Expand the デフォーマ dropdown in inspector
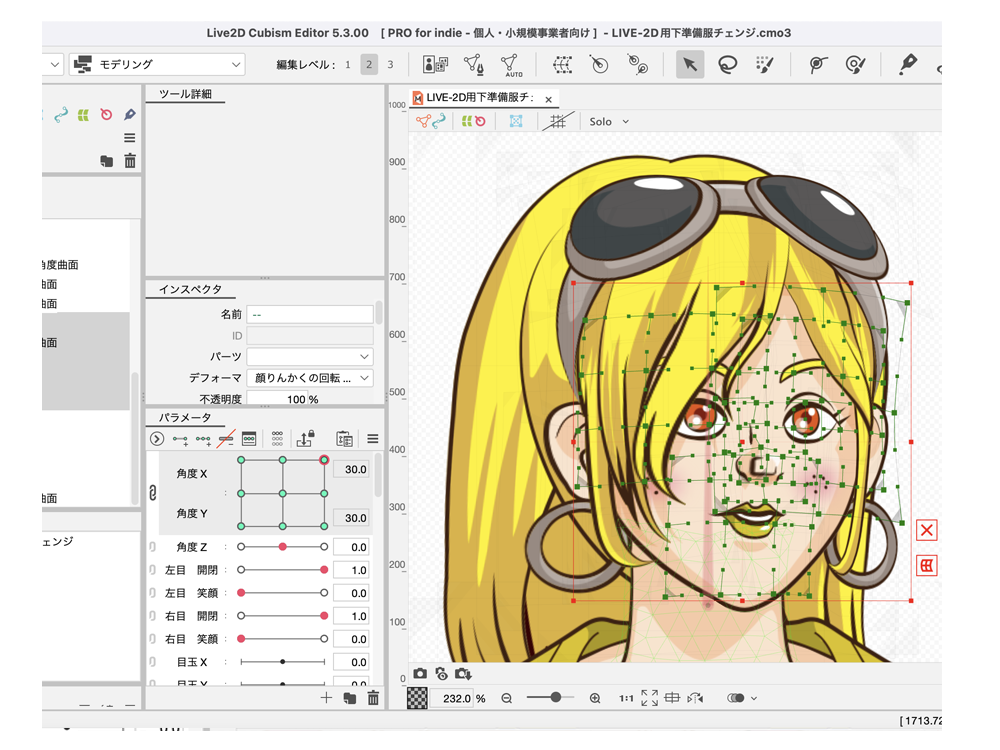Image resolution: width=1000 pixels, height=750 pixels. pos(364,378)
